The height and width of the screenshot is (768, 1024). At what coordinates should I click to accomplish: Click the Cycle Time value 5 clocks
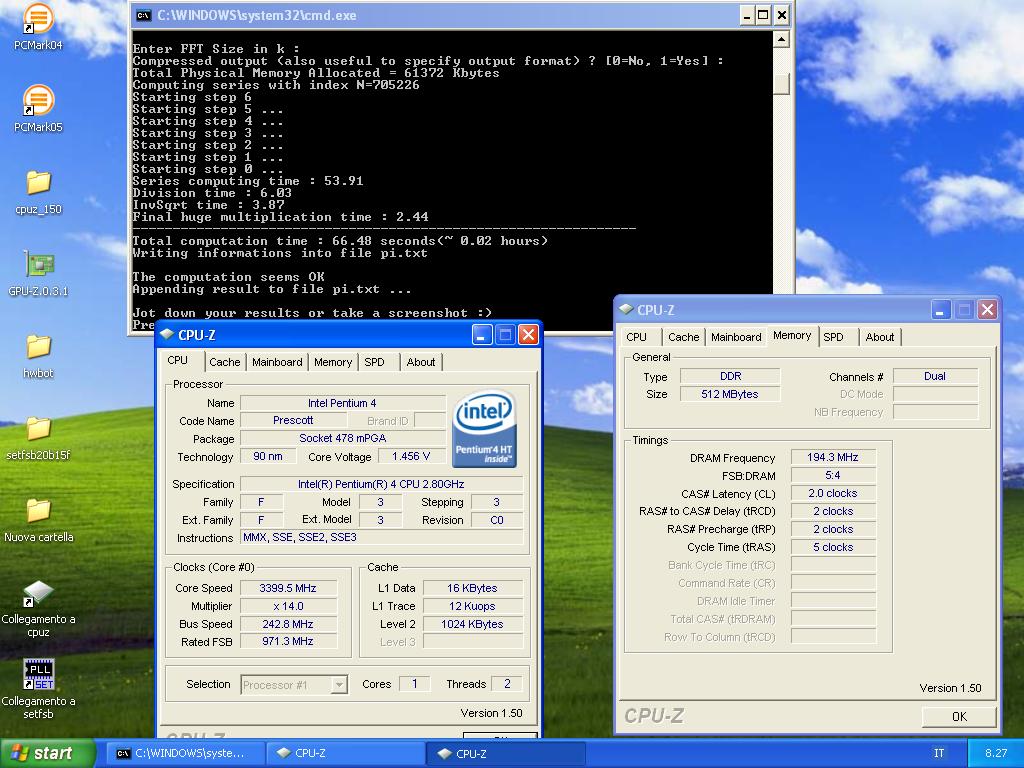coord(833,547)
